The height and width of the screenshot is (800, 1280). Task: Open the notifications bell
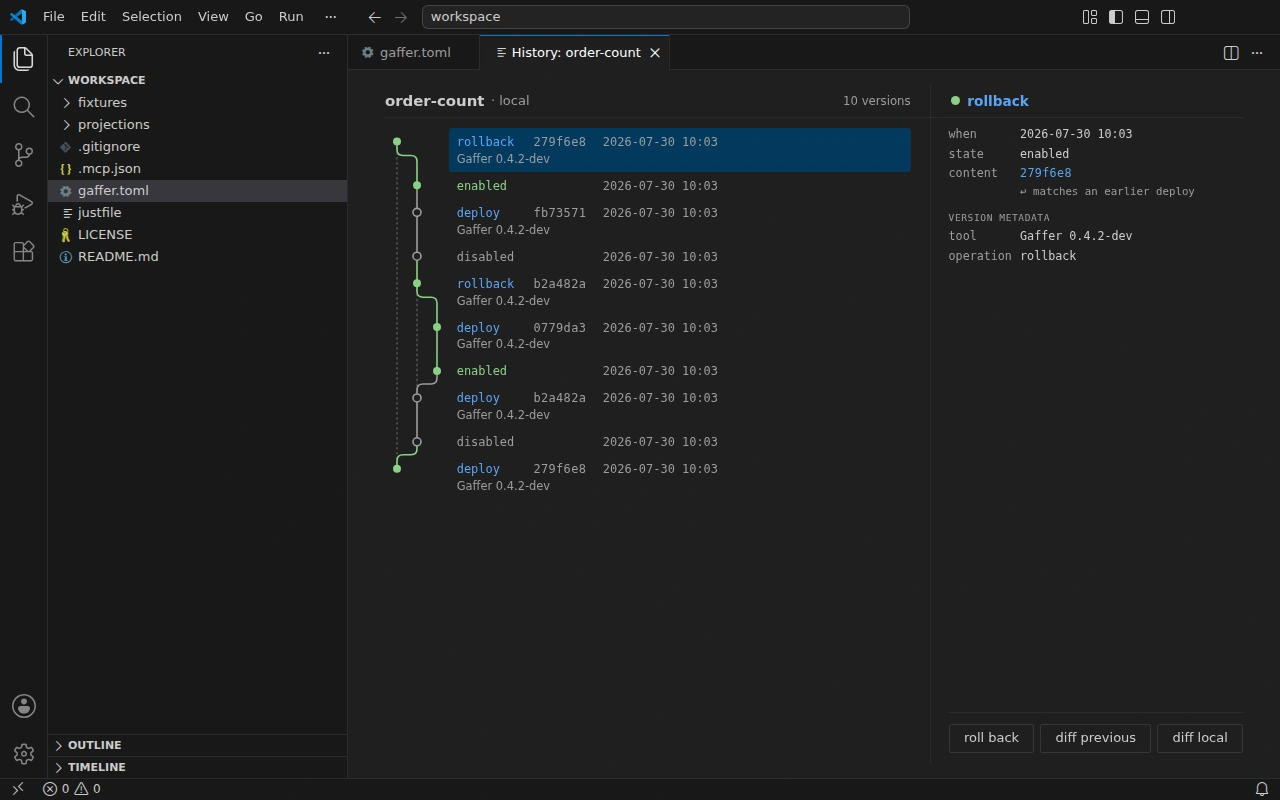pos(1262,789)
